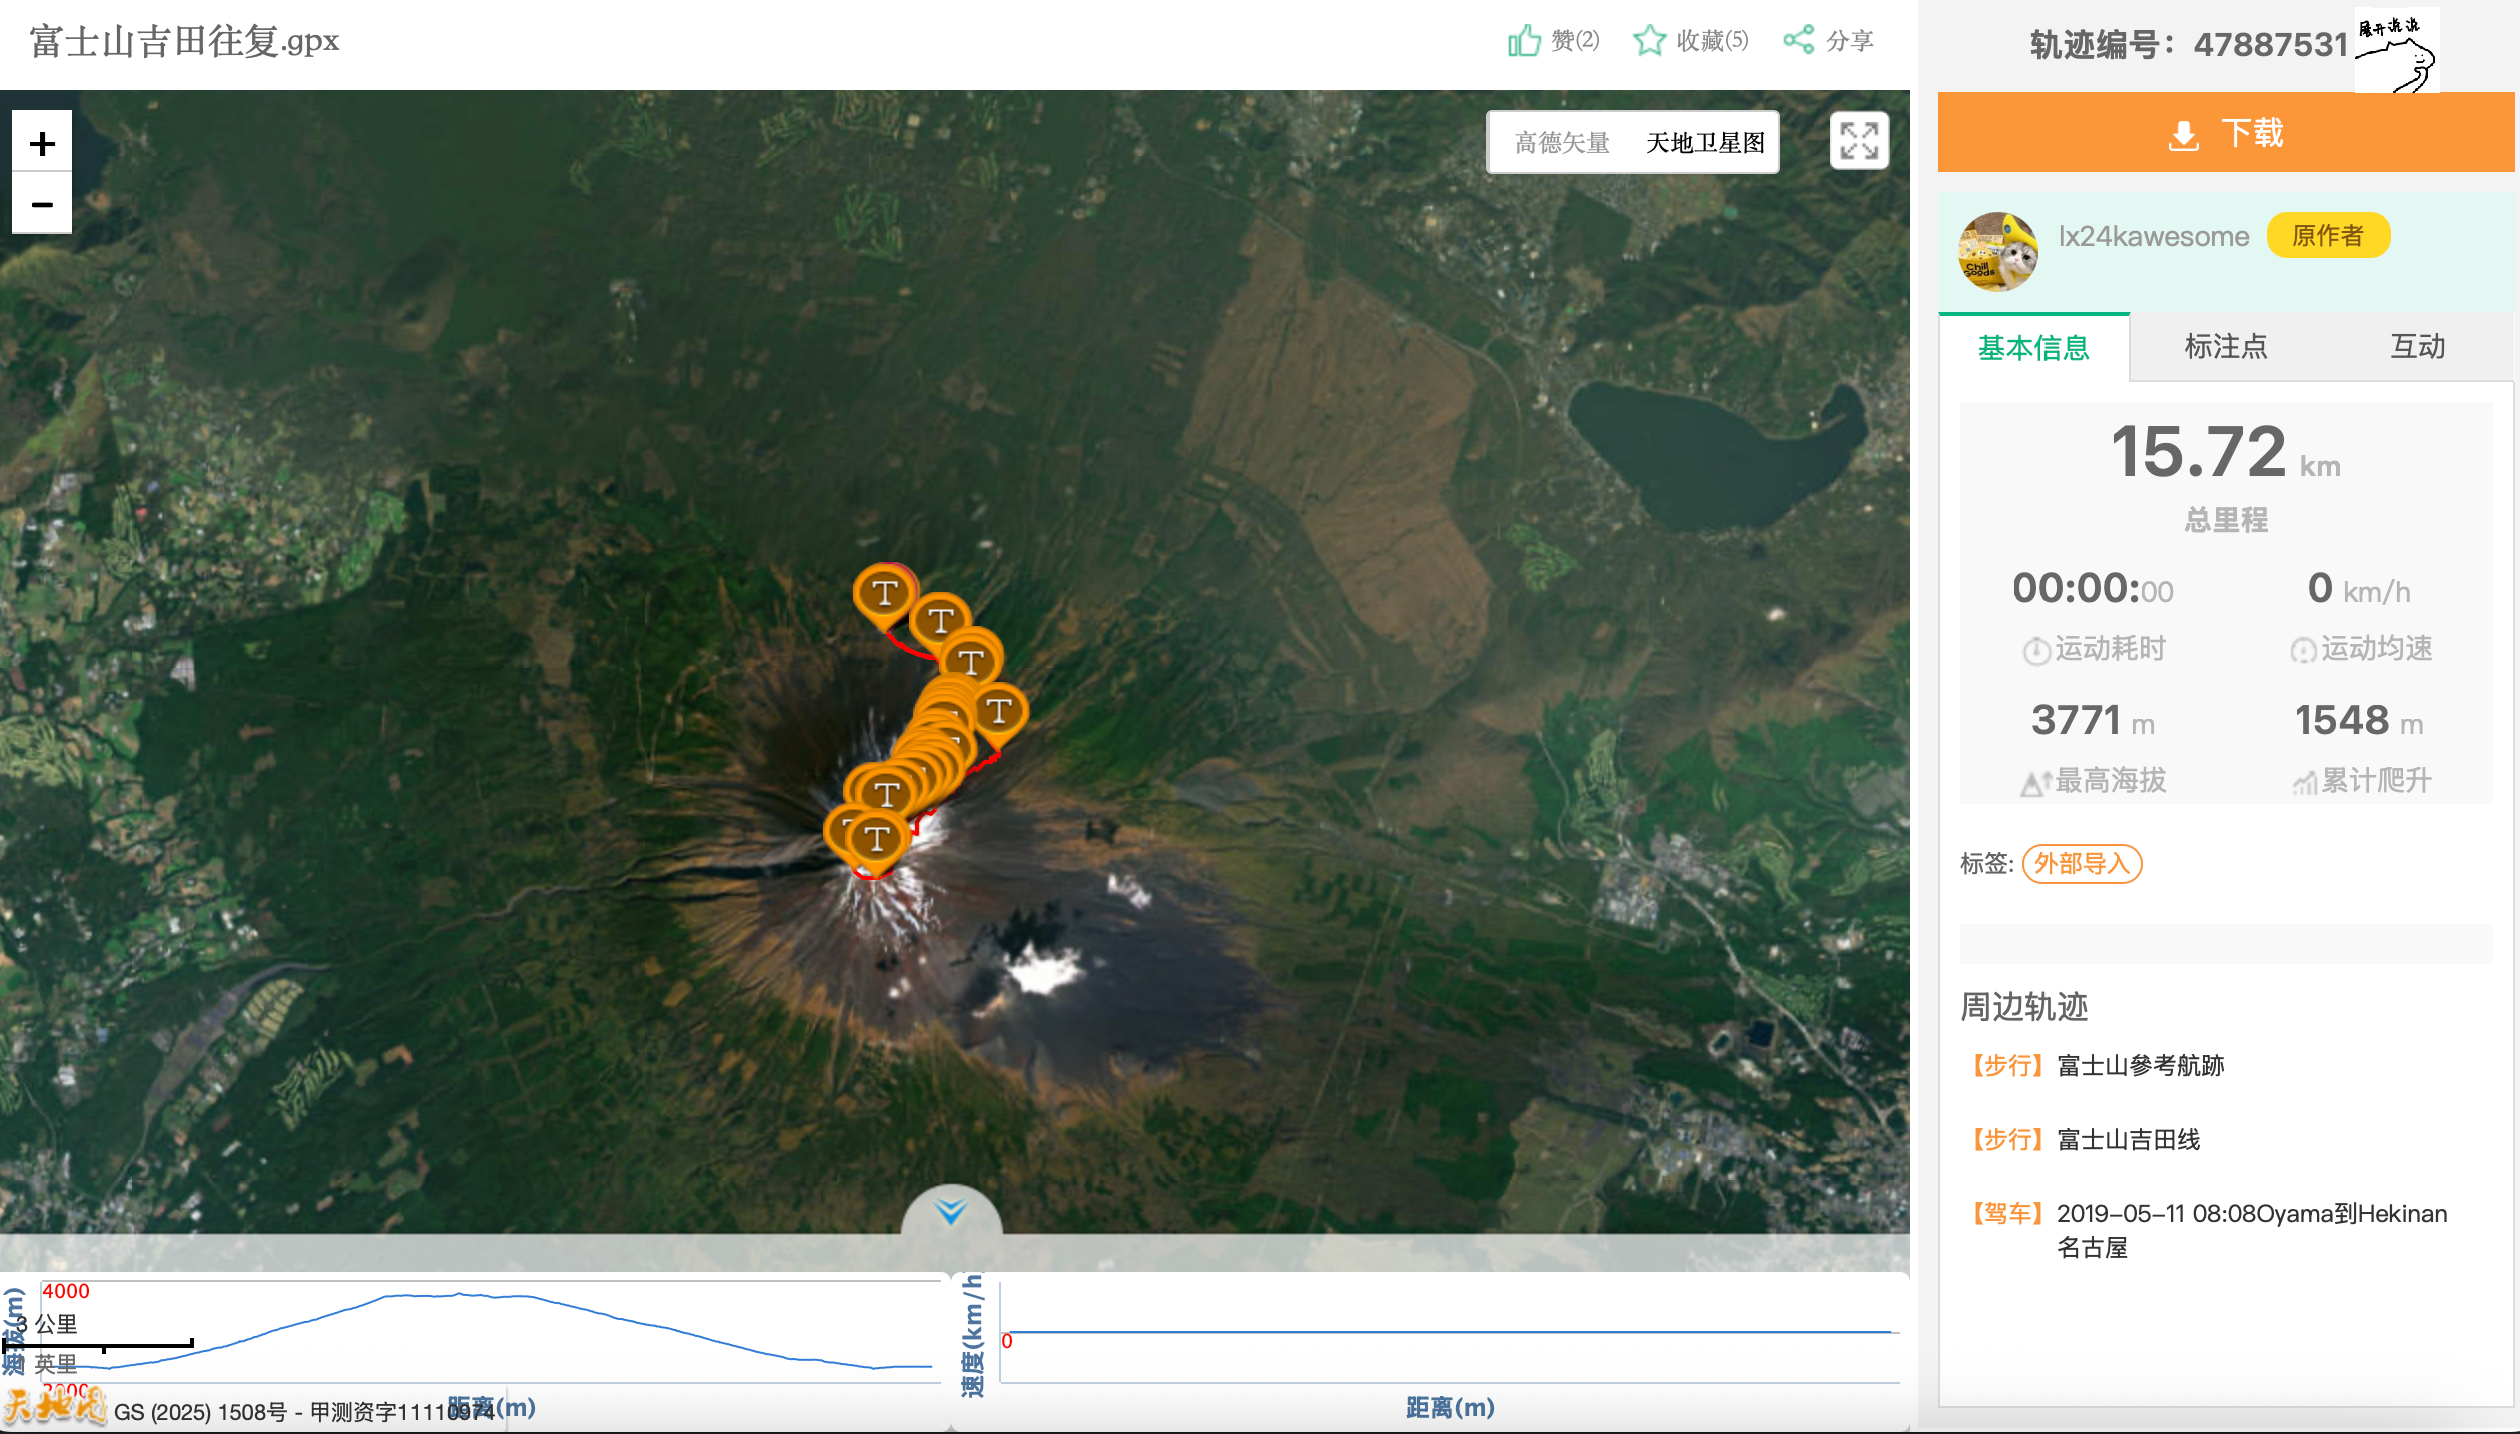Switch map to 高德矢量 layer
Screen dimensions: 2520x1434
point(1561,143)
